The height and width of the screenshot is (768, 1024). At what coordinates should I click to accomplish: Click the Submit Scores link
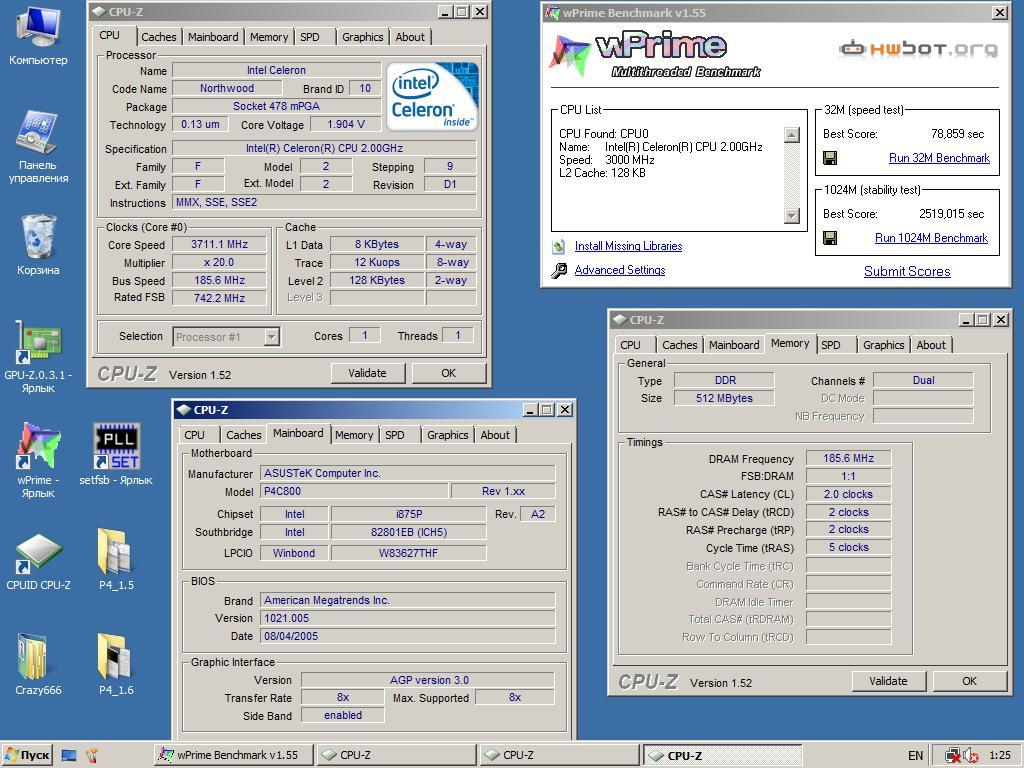[907, 272]
